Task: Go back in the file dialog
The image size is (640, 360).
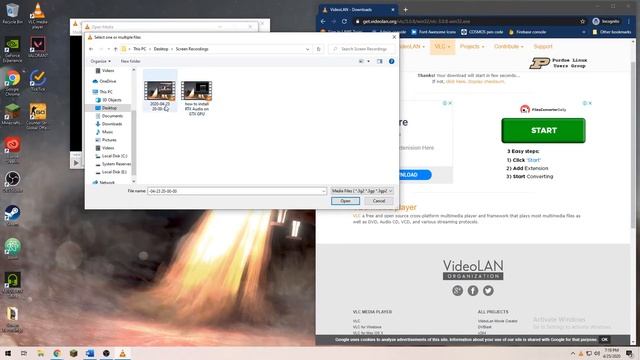Action: tap(91, 49)
